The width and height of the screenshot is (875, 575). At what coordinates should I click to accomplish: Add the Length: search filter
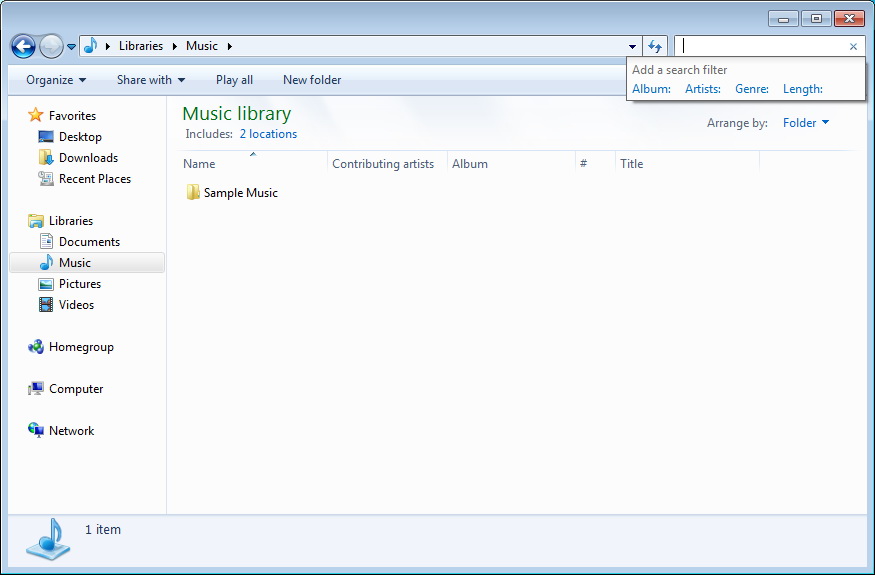802,89
